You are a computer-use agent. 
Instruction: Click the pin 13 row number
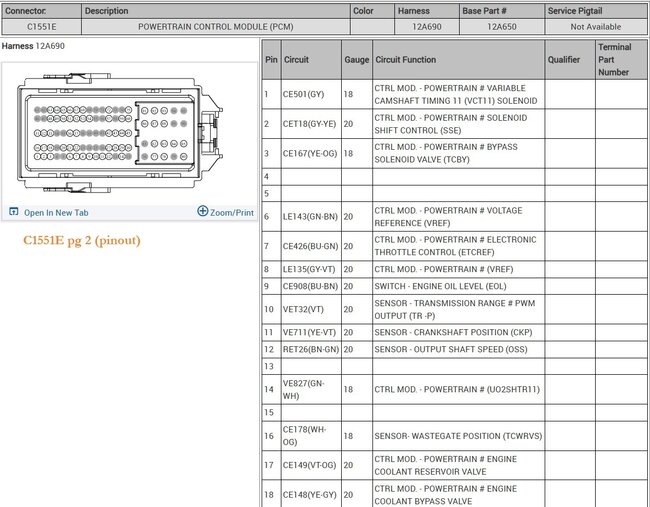(269, 366)
